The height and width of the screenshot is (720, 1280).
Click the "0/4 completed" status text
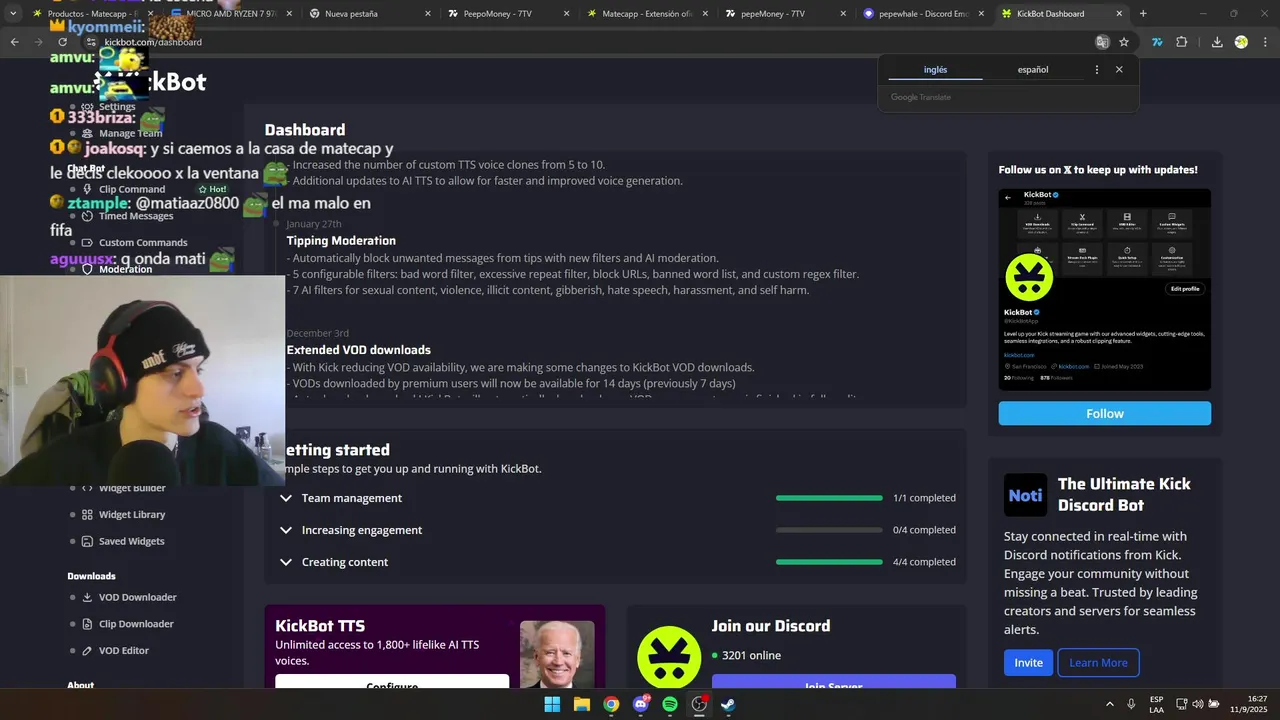coord(924,530)
